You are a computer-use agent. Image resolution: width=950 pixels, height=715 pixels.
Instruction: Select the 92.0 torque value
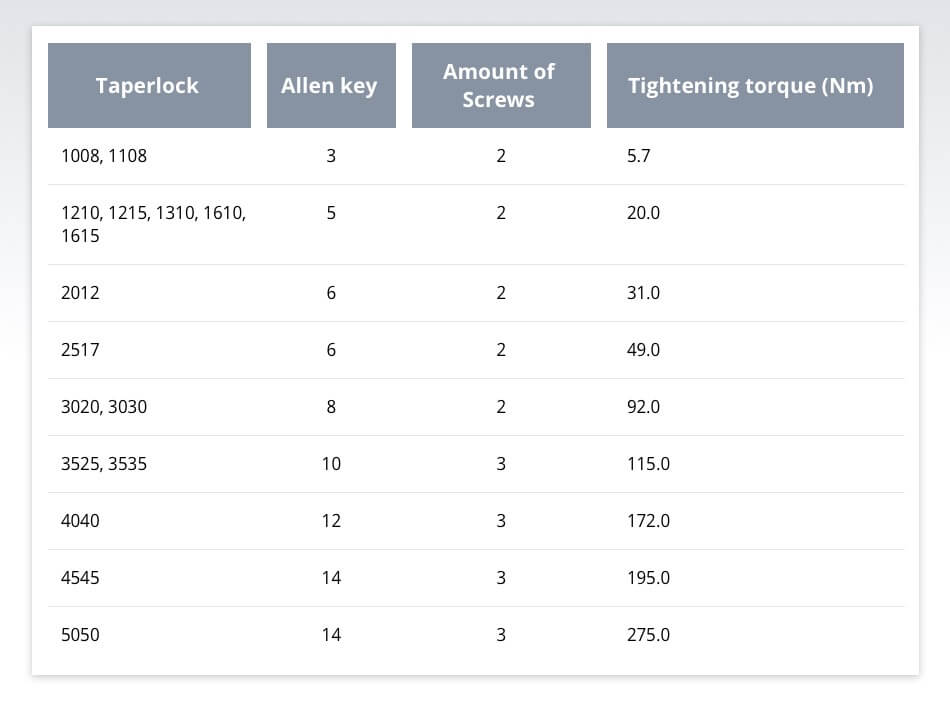pos(643,407)
